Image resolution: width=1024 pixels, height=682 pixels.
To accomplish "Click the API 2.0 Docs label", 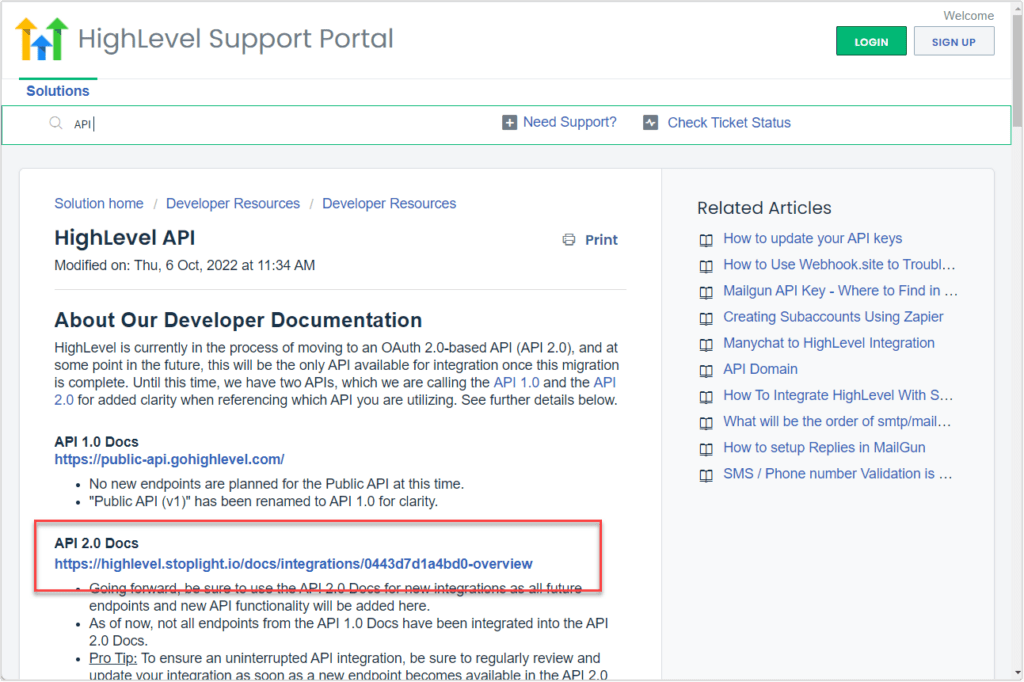I will pos(97,543).
